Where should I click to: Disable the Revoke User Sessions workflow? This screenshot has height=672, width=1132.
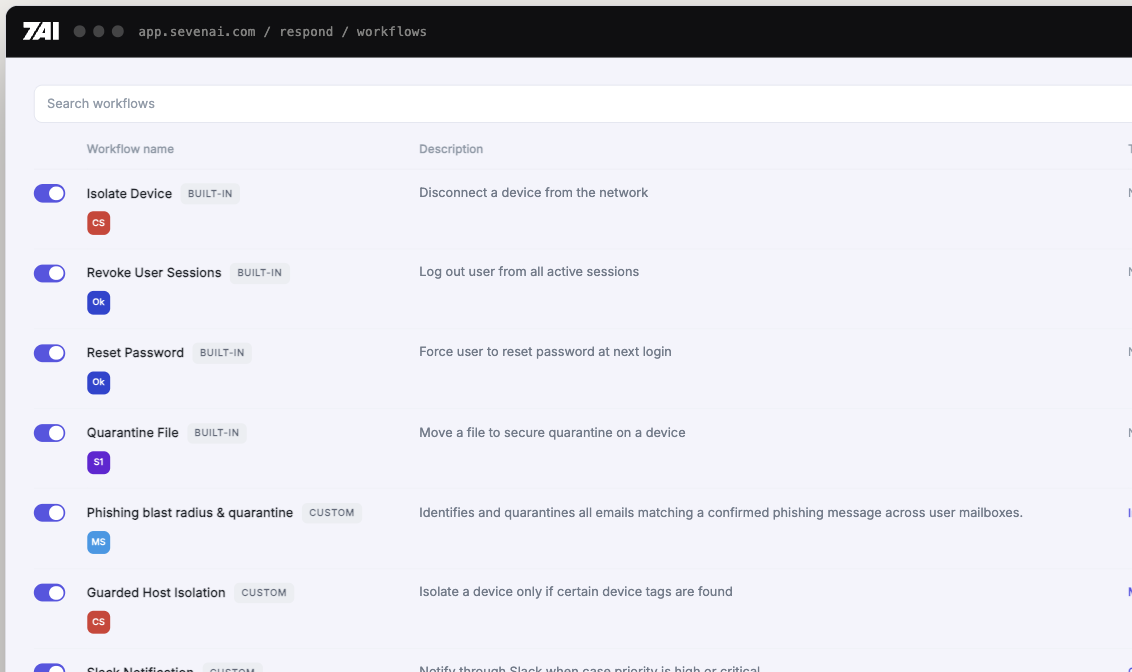pos(50,273)
